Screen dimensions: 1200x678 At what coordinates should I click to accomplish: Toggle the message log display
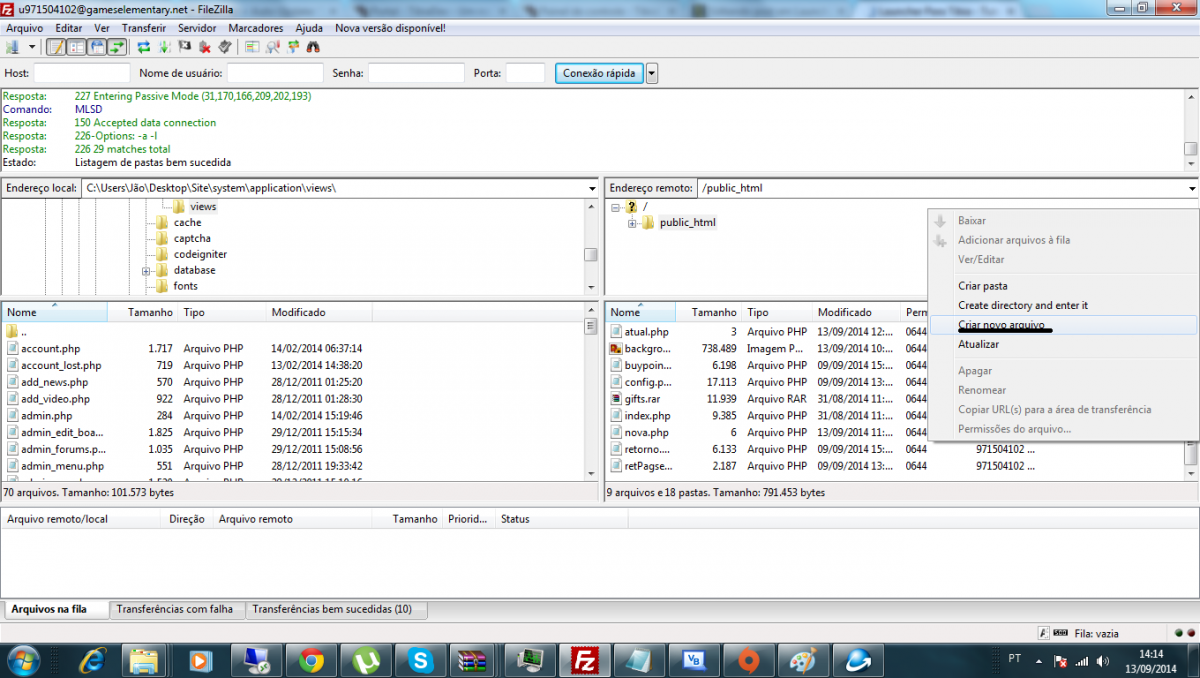point(55,46)
